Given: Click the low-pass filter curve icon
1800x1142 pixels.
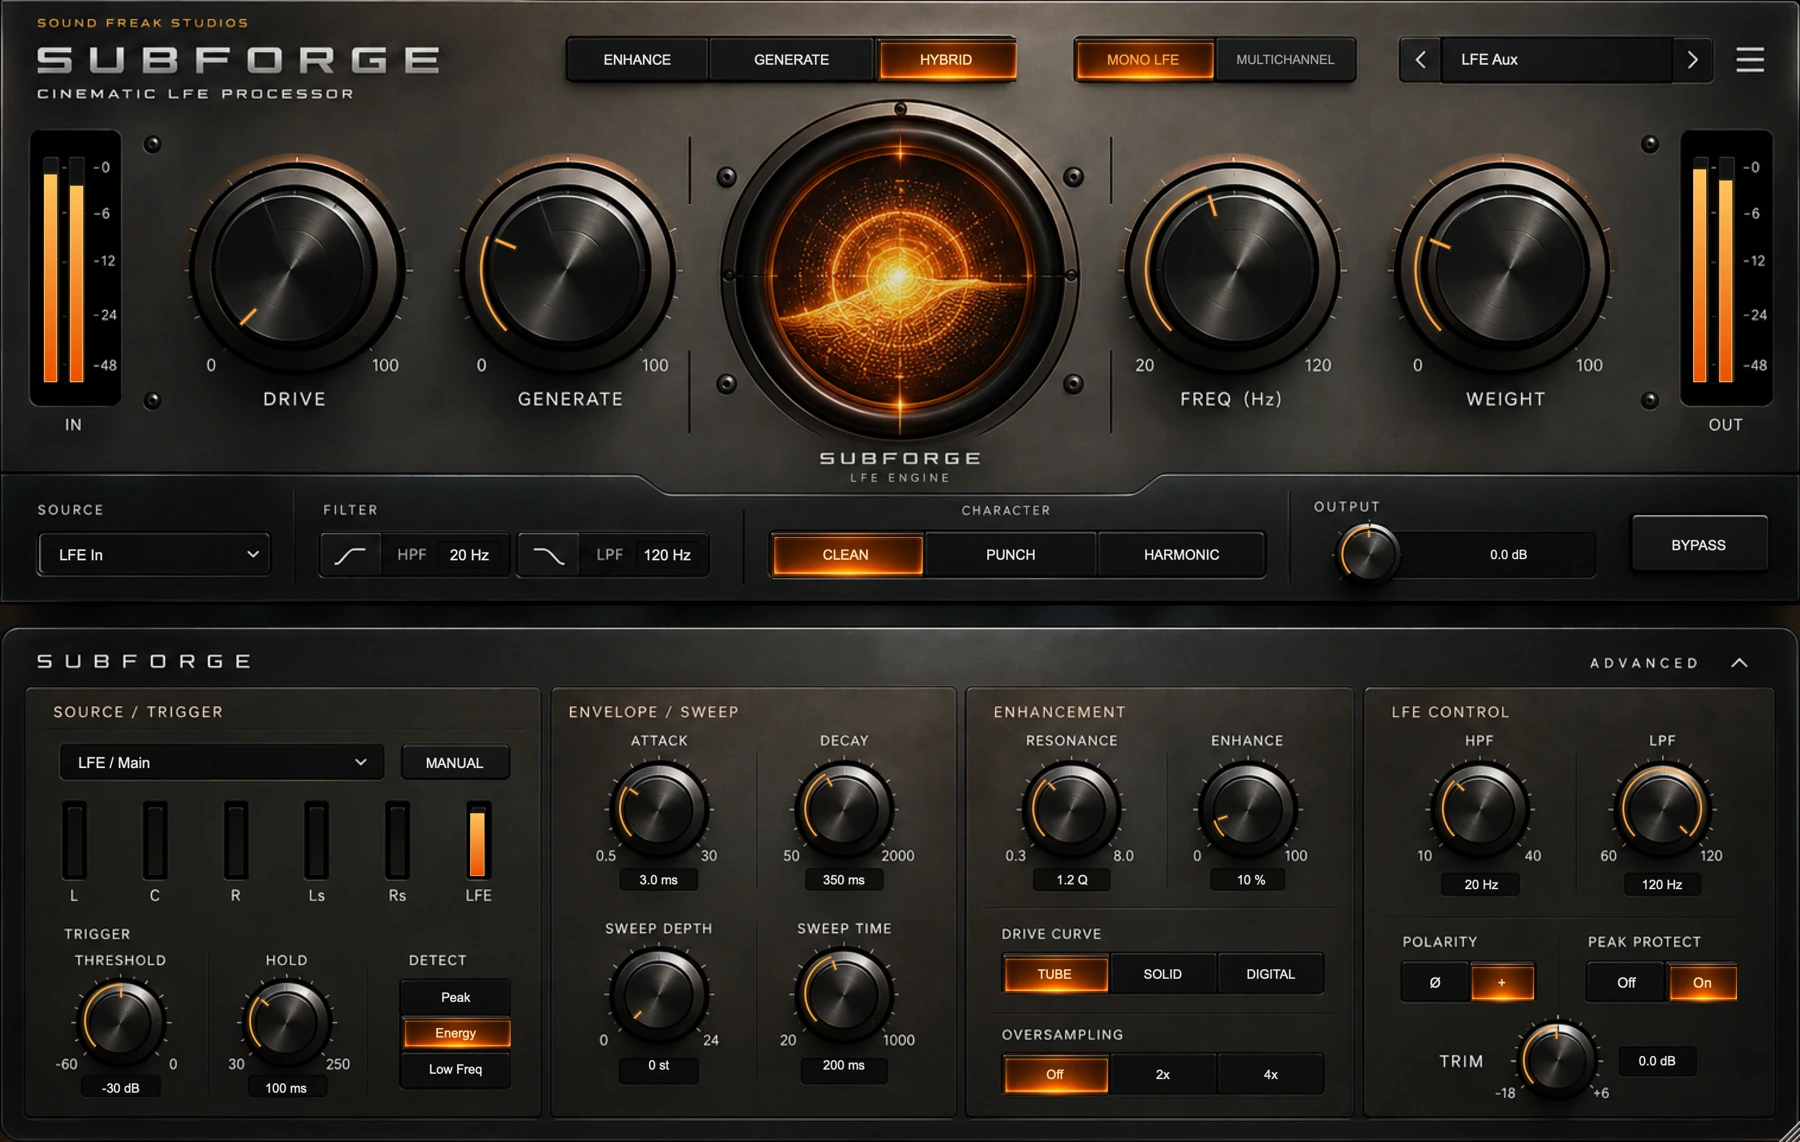Looking at the screenshot, I should point(548,555).
